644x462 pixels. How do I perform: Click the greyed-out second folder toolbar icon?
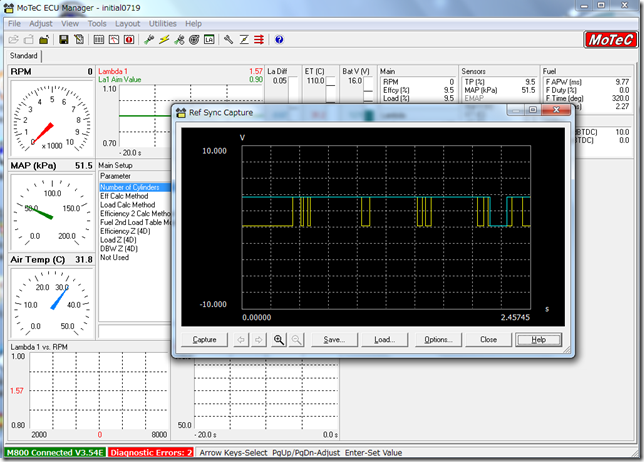tap(29, 40)
